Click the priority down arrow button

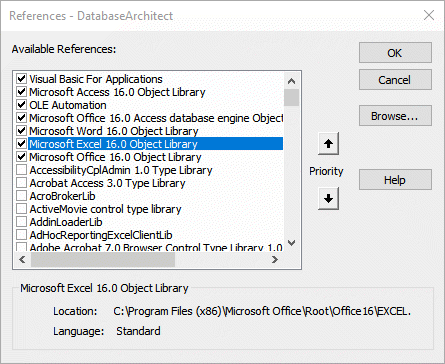point(328,199)
